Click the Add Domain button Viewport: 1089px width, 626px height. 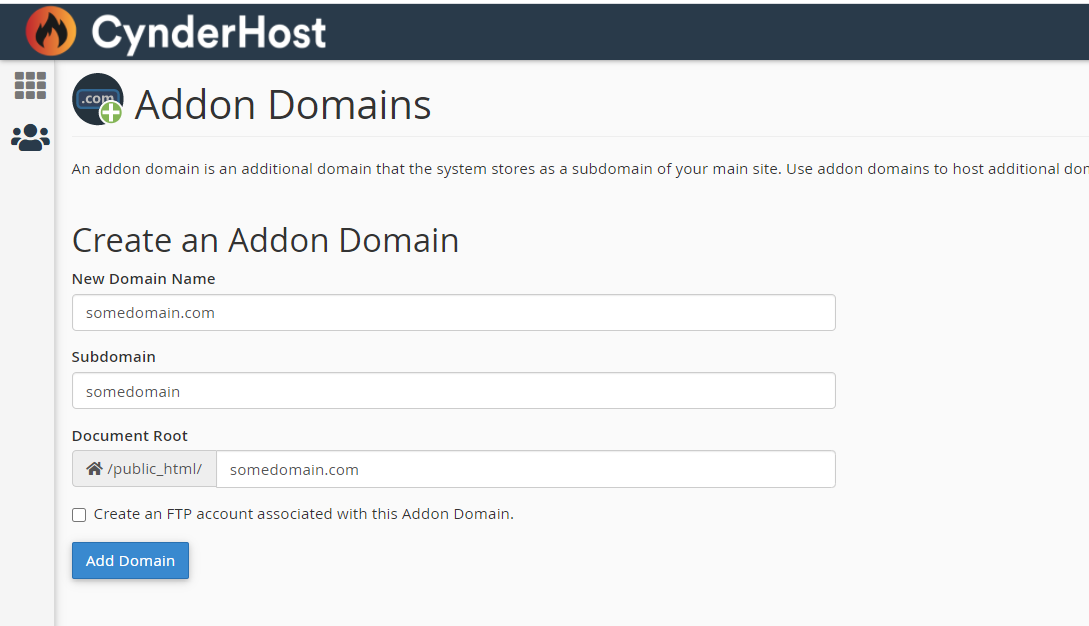point(130,560)
